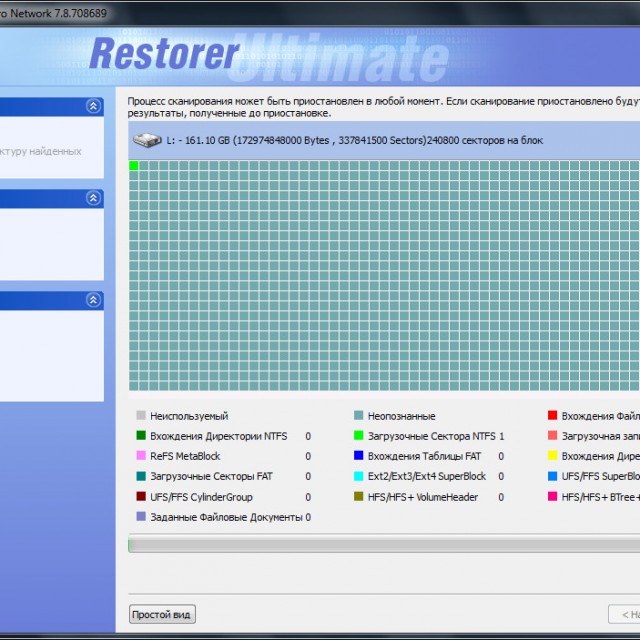
Task: Click the red Вхождения Файл legend swatch
Action: coord(552,416)
